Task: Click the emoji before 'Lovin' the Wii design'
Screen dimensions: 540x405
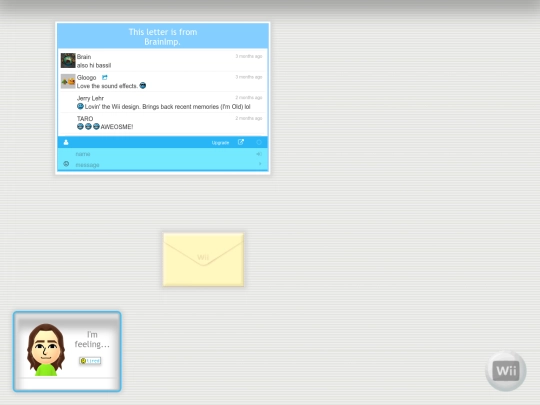Action: (80, 106)
